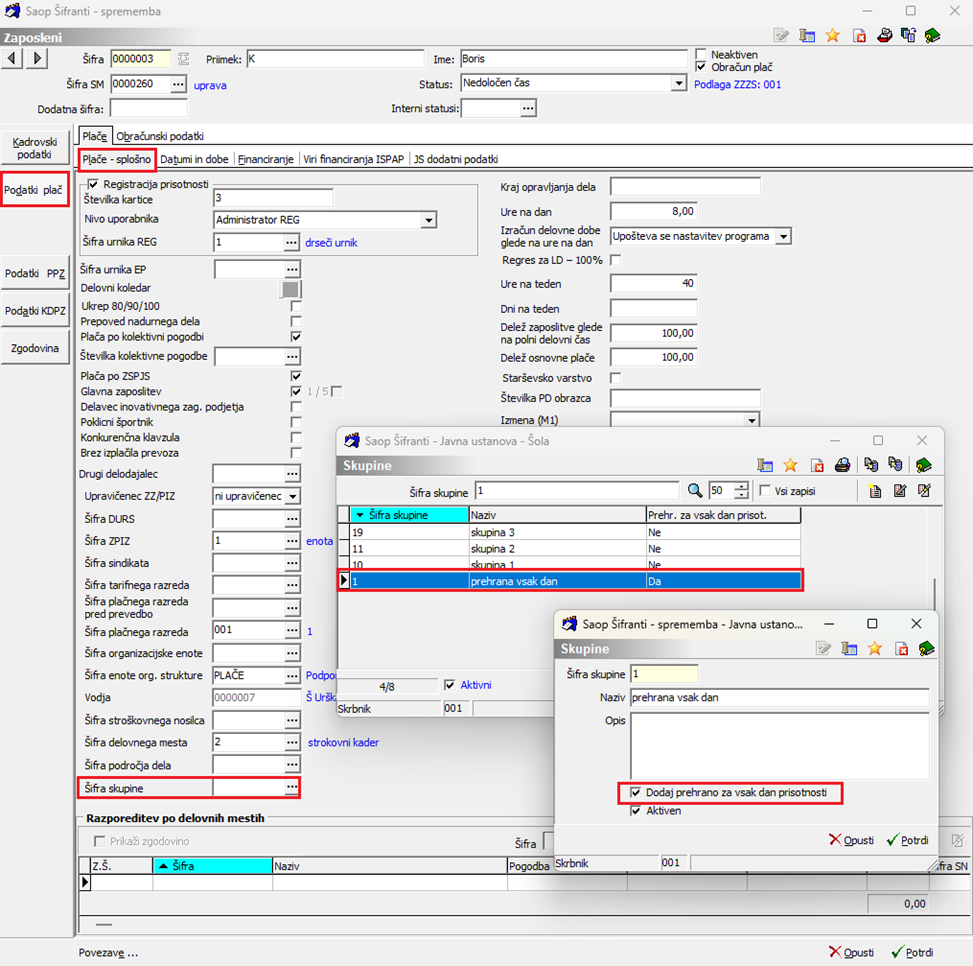Screen dimensions: 973x966
Task: Open Status dropdown Nedoločen čas
Action: 679,83
